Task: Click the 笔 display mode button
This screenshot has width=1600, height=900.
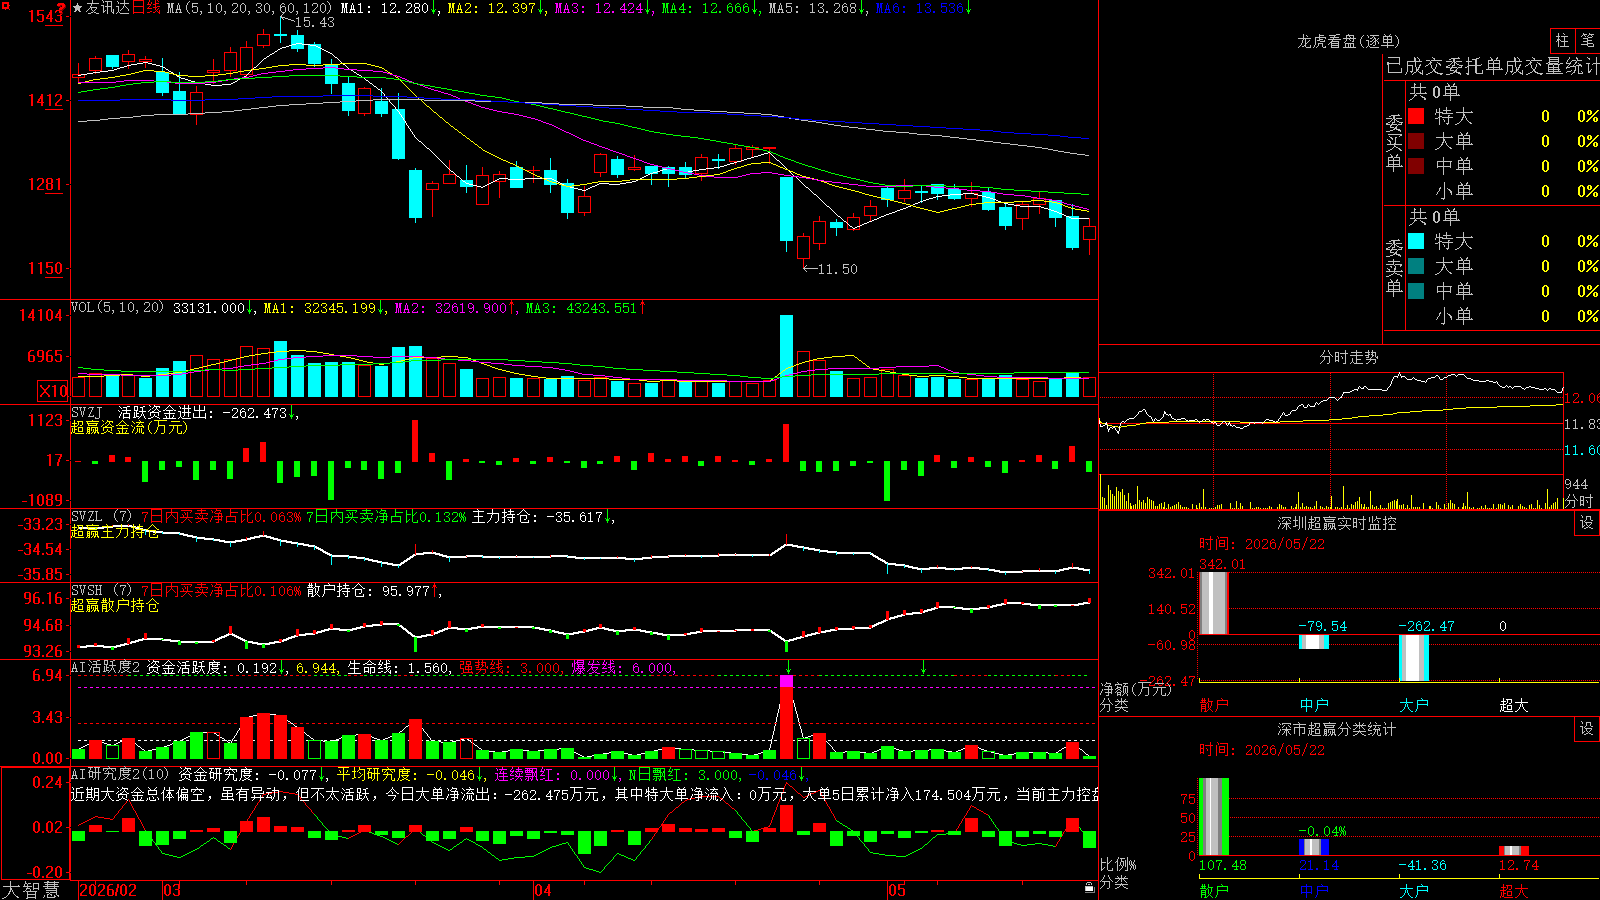Action: pyautogui.click(x=1587, y=41)
